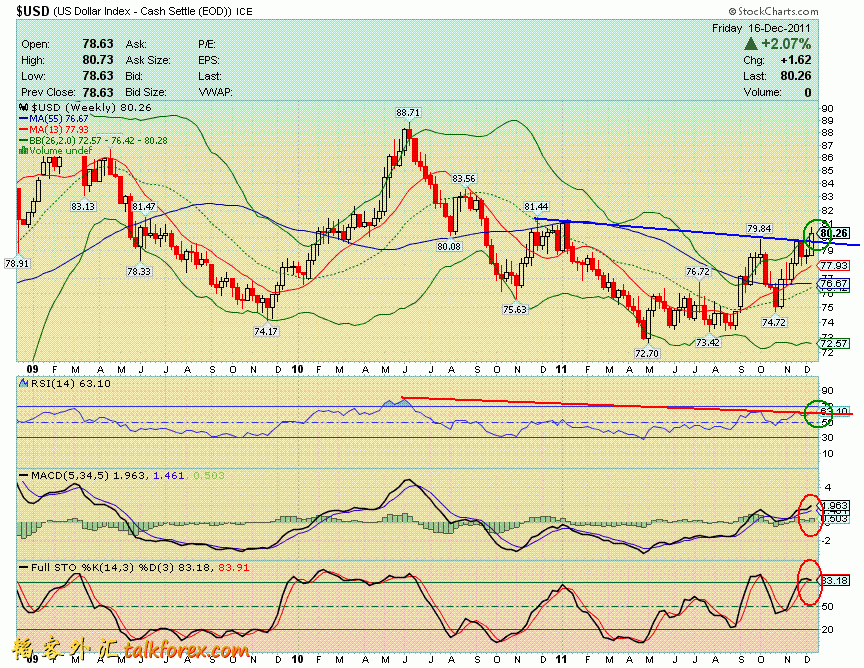The image size is (864, 668).
Task: Click the Open value 78.63
Action: 98,44
